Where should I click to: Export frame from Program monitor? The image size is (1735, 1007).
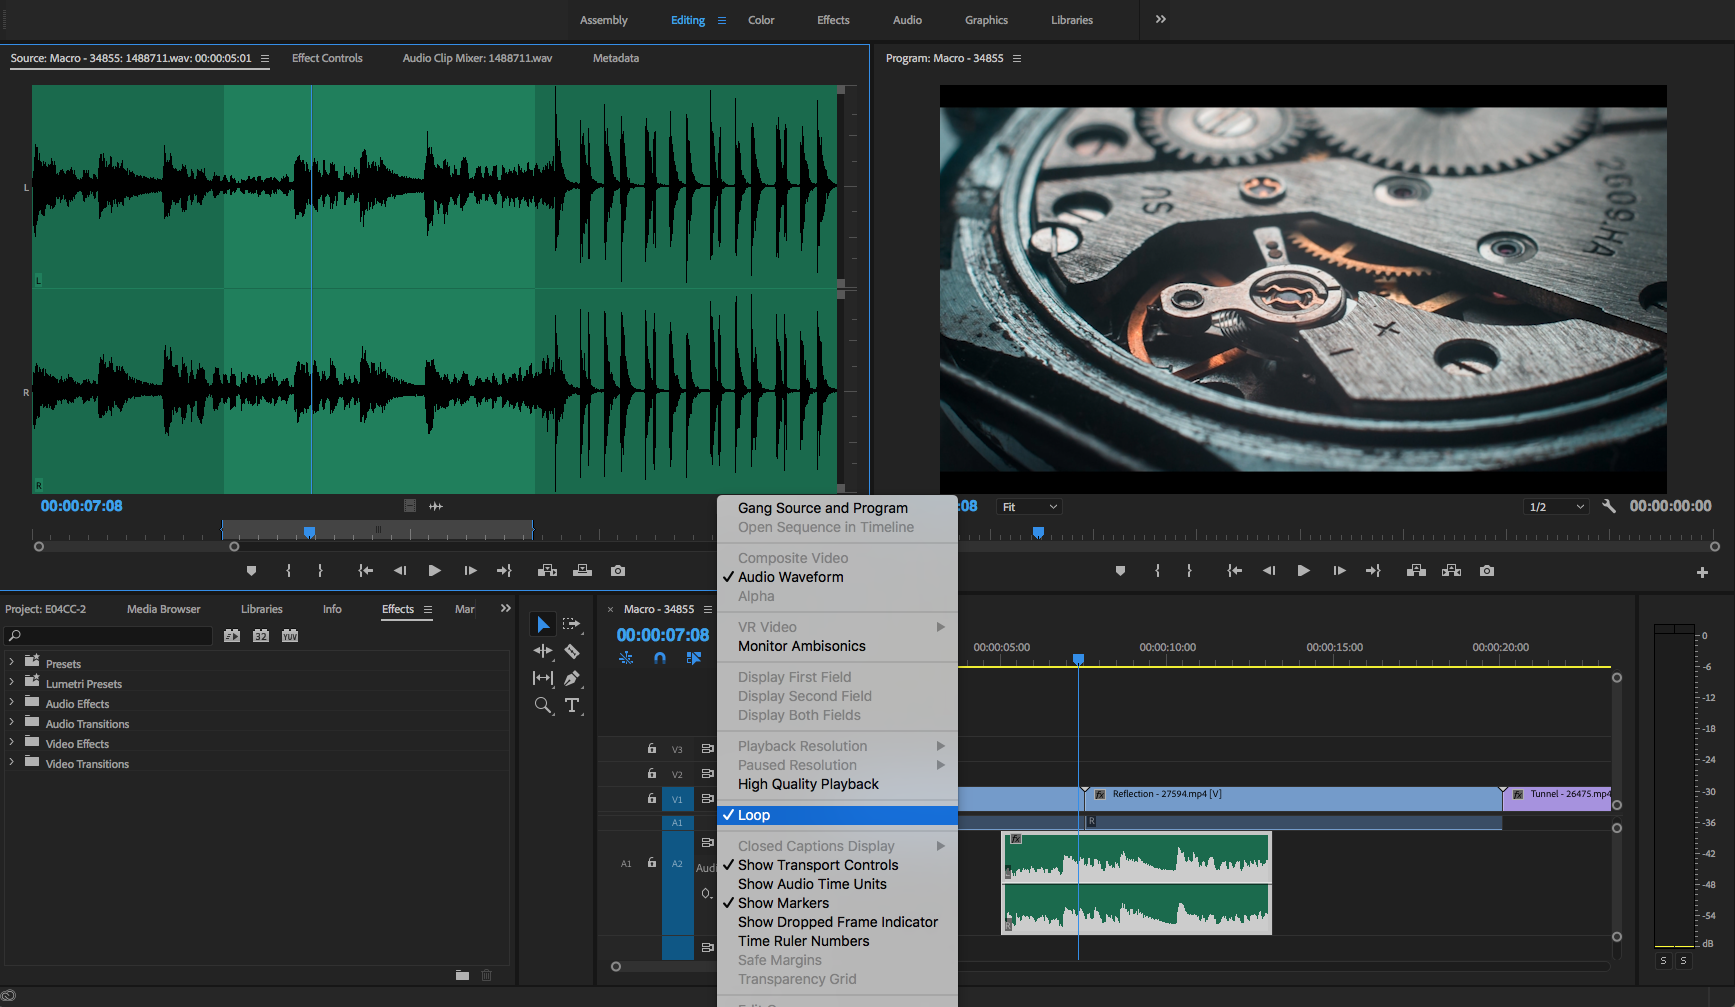coord(1487,571)
